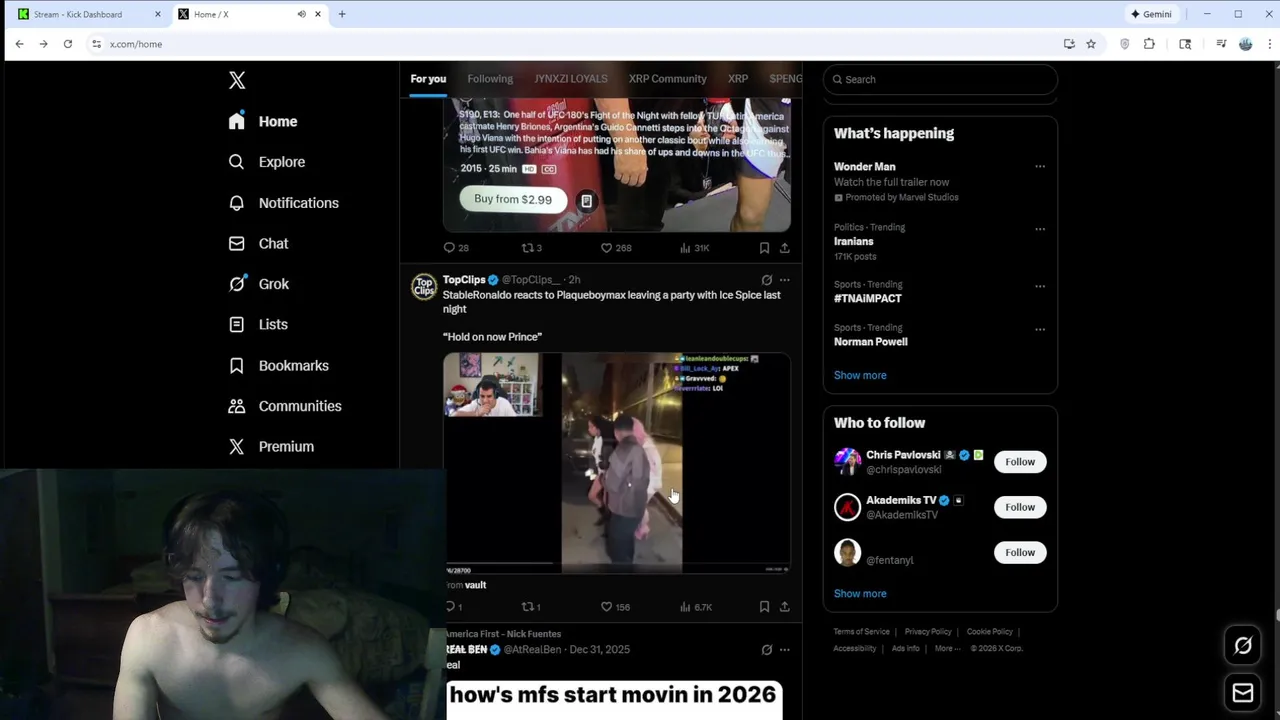Image resolution: width=1280 pixels, height=720 pixels.
Task: Play the StableRonaldo reaction video
Action: [x=617, y=463]
